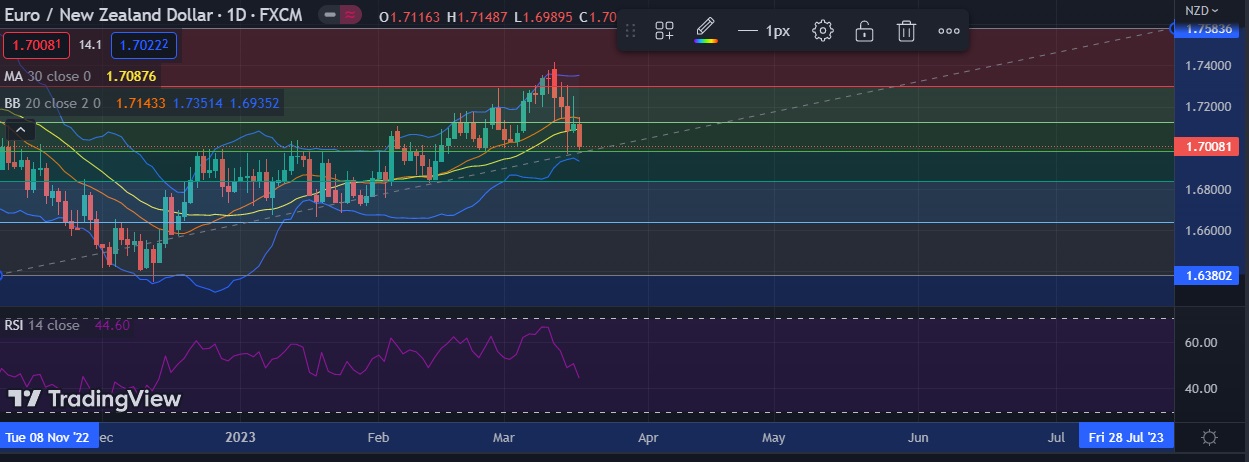Collapse the indicator legend with the chevron
This screenshot has width=1249, height=462.
pos(18,129)
